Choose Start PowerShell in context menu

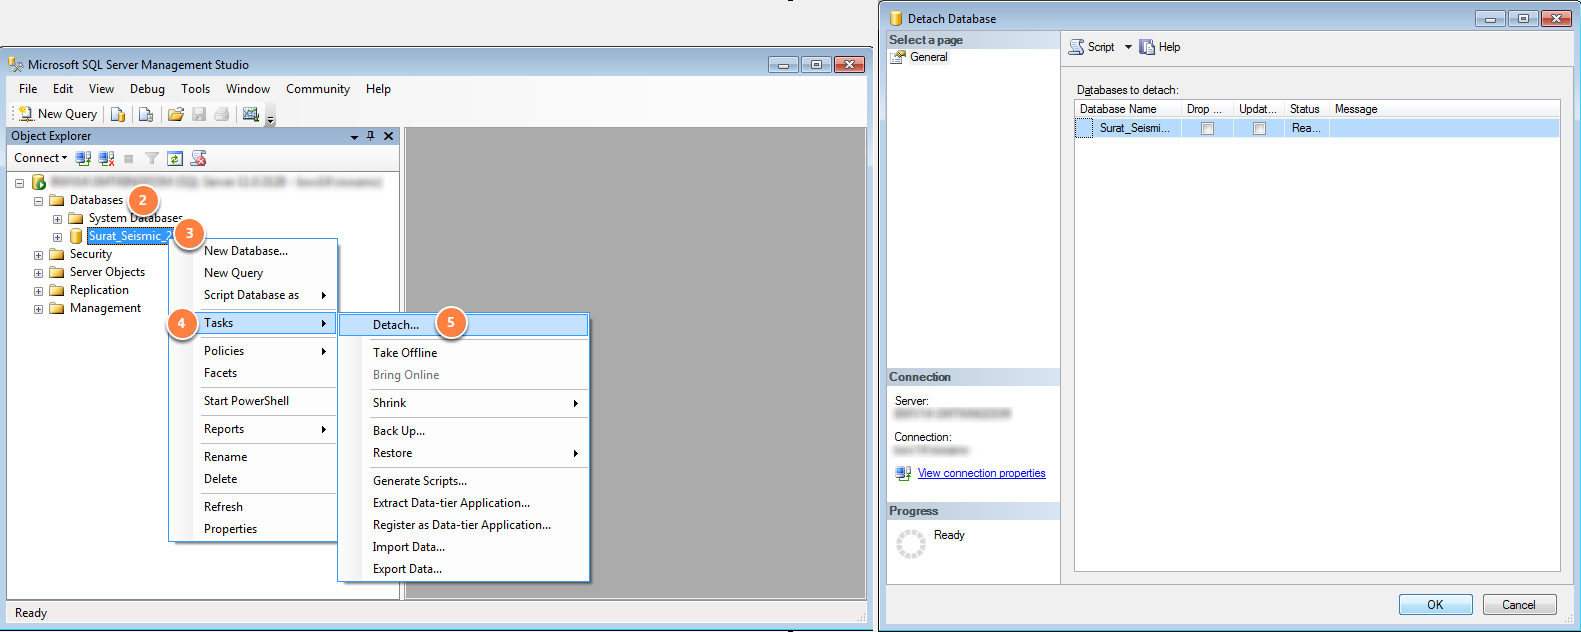[x=254, y=401]
